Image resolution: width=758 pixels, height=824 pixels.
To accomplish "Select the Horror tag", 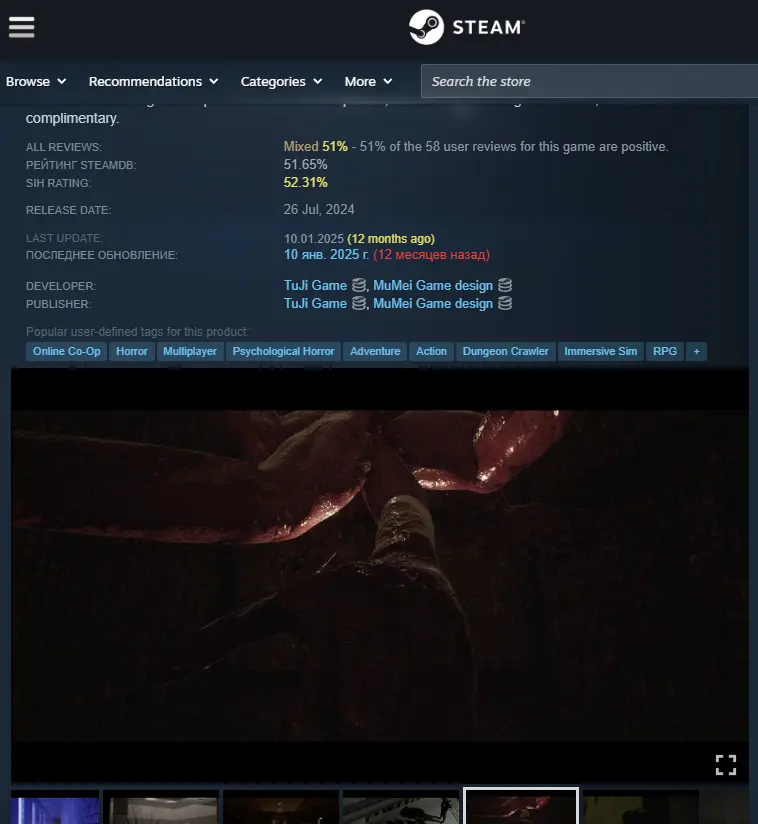I will [131, 351].
